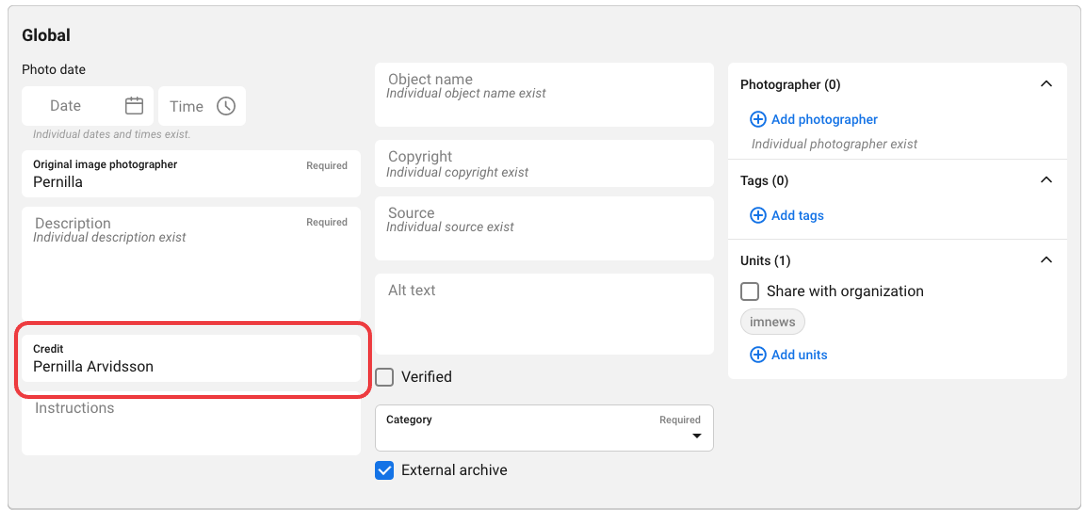Open the calendar date picker icon
The width and height of the screenshot is (1088, 521).
(134, 106)
